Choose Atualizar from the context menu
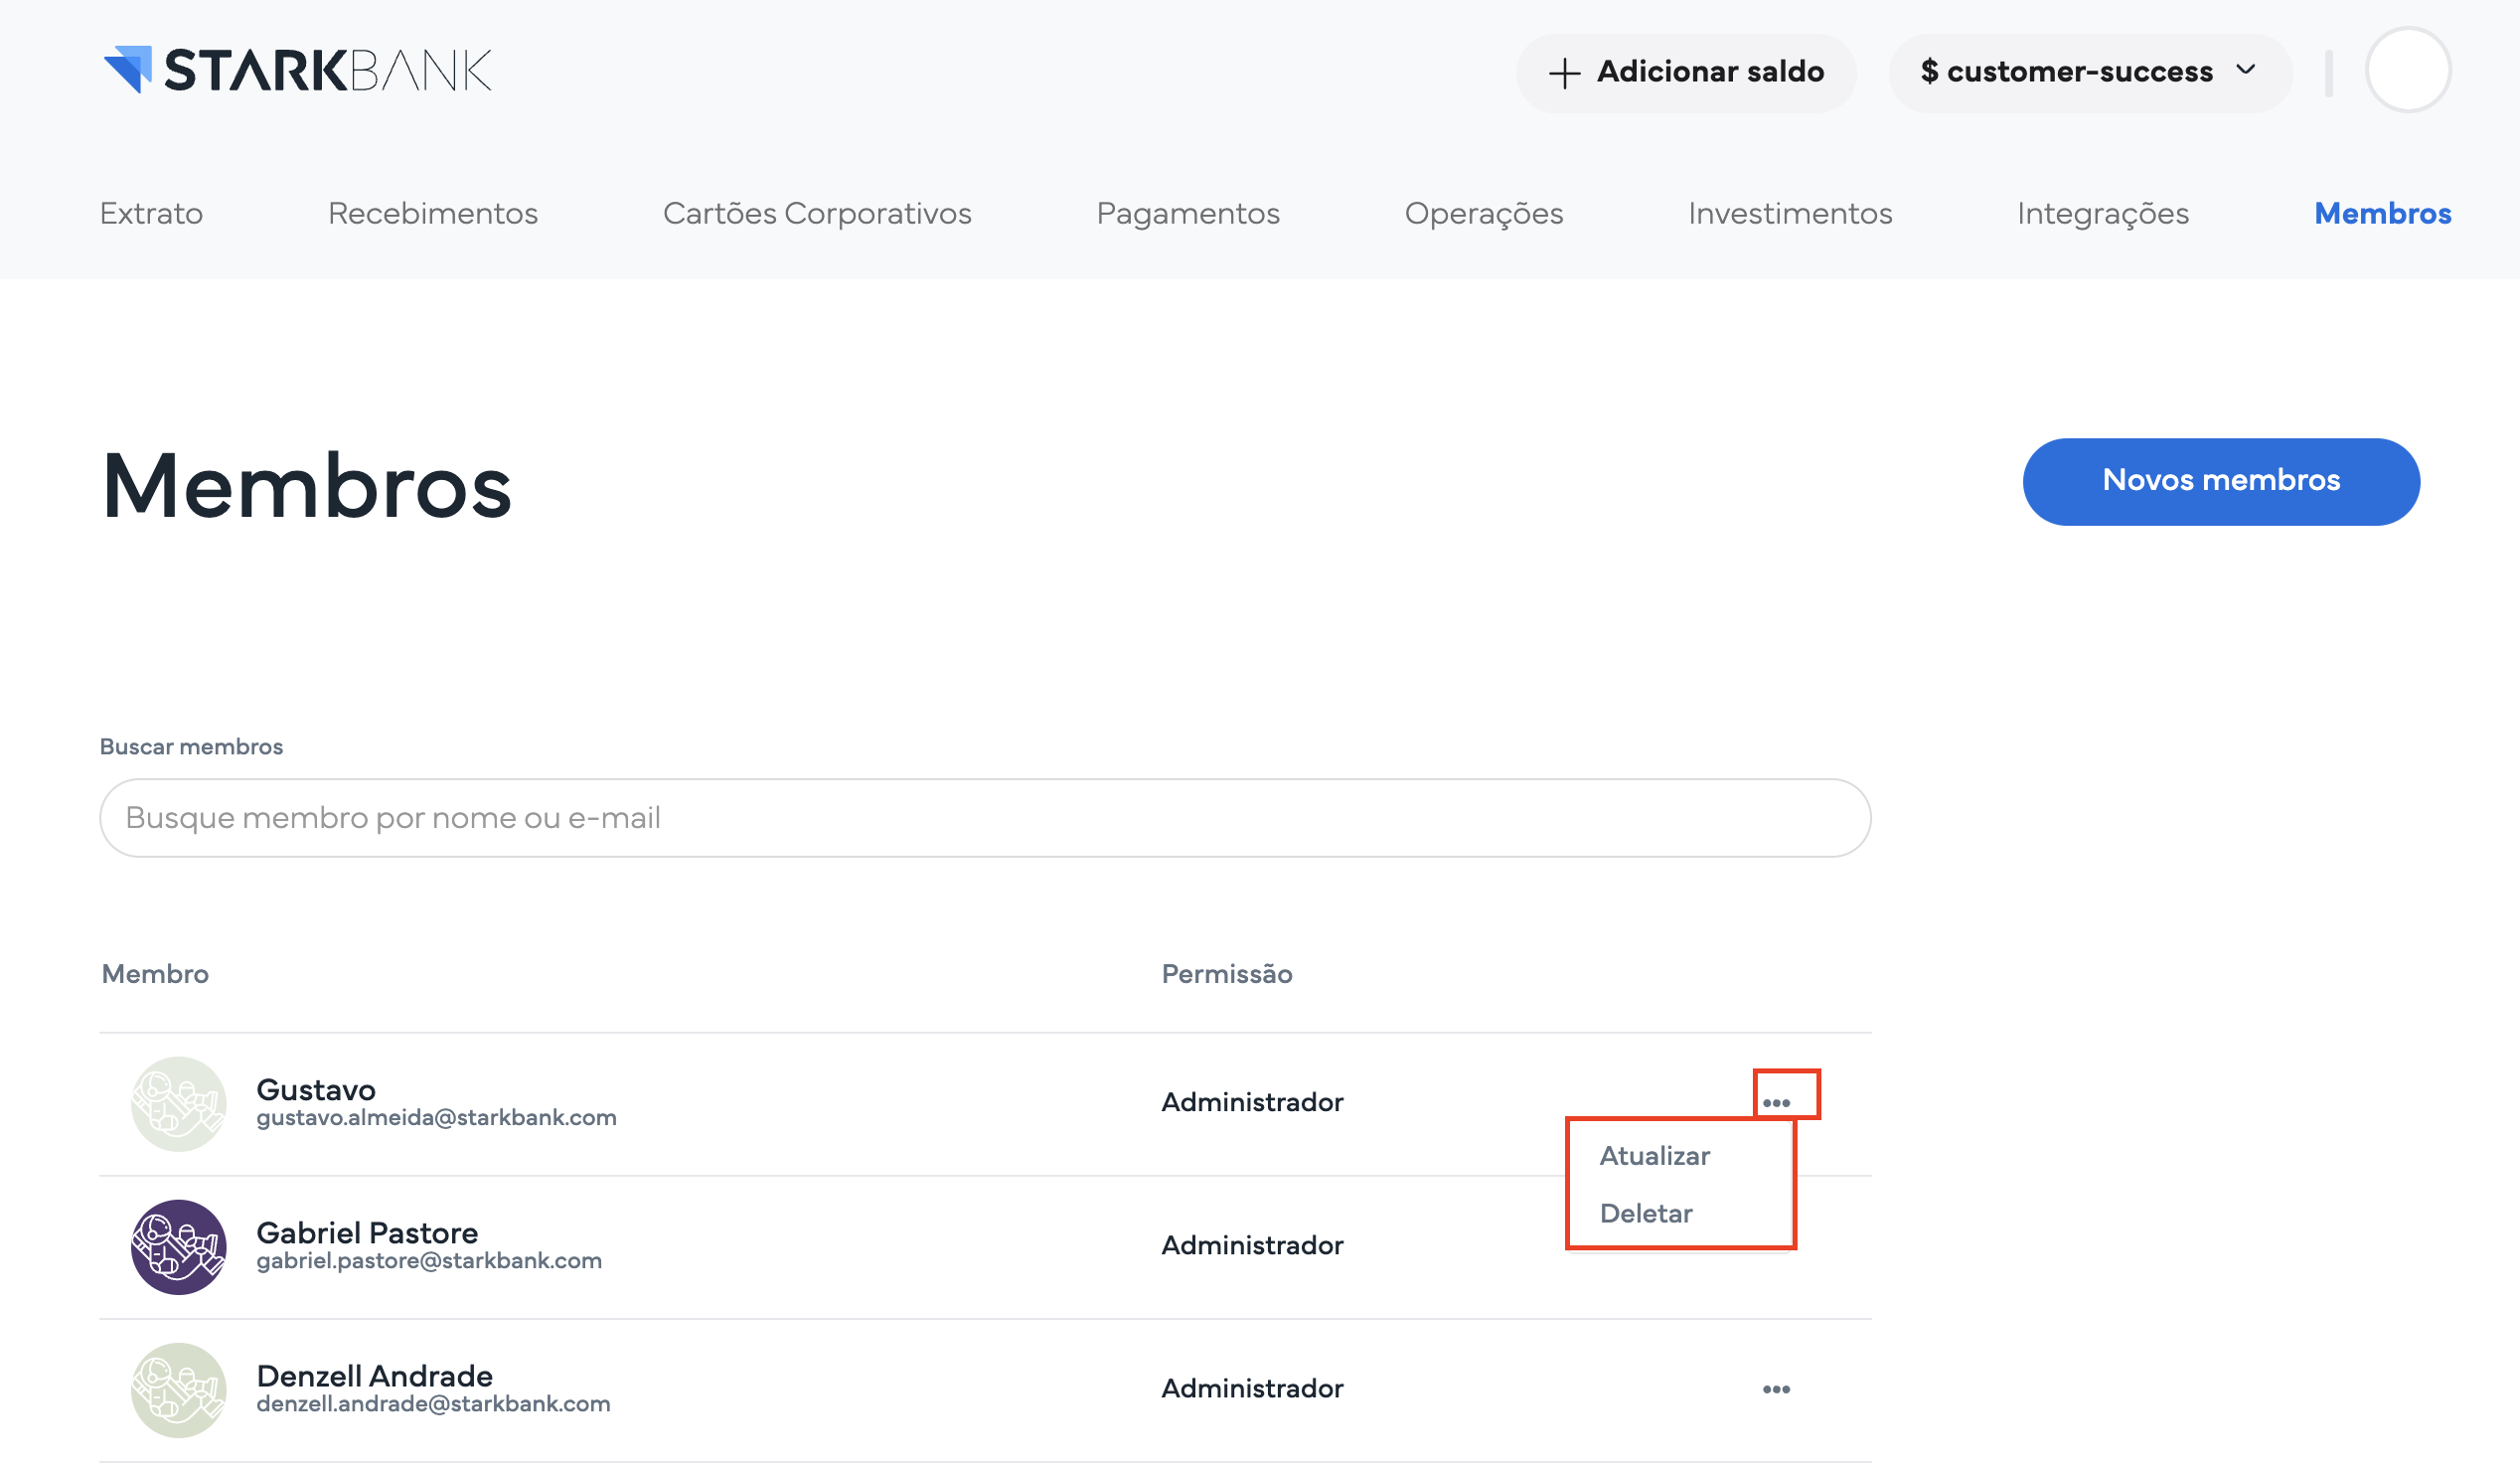Screen dimensions: 2520x1469 point(1655,1156)
